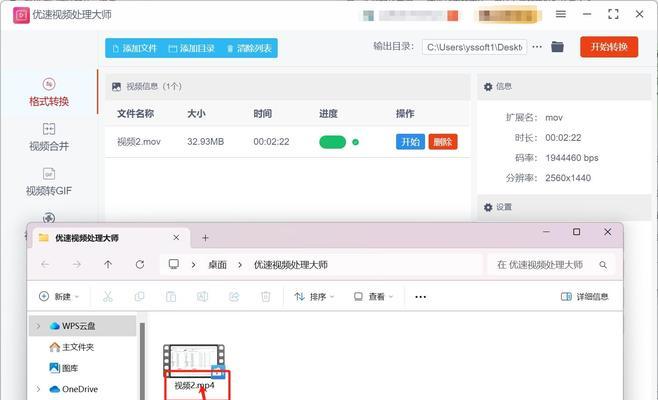The width and height of the screenshot is (658, 400).
Task: Click the Share icon in Explorer toolbar
Action: tap(234, 297)
